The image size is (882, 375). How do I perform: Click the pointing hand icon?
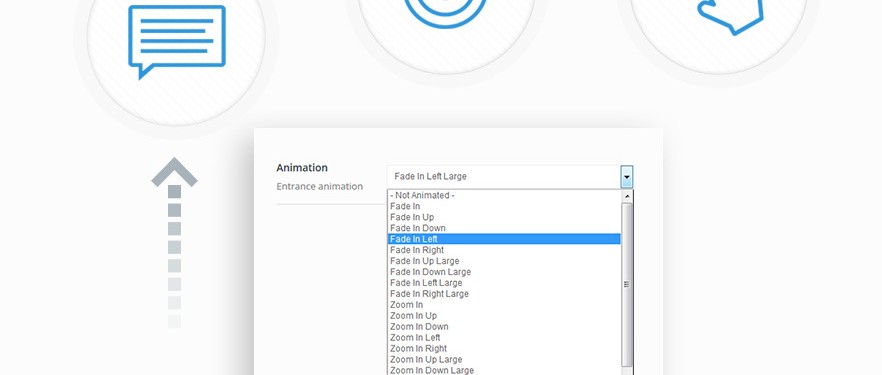tap(731, 16)
